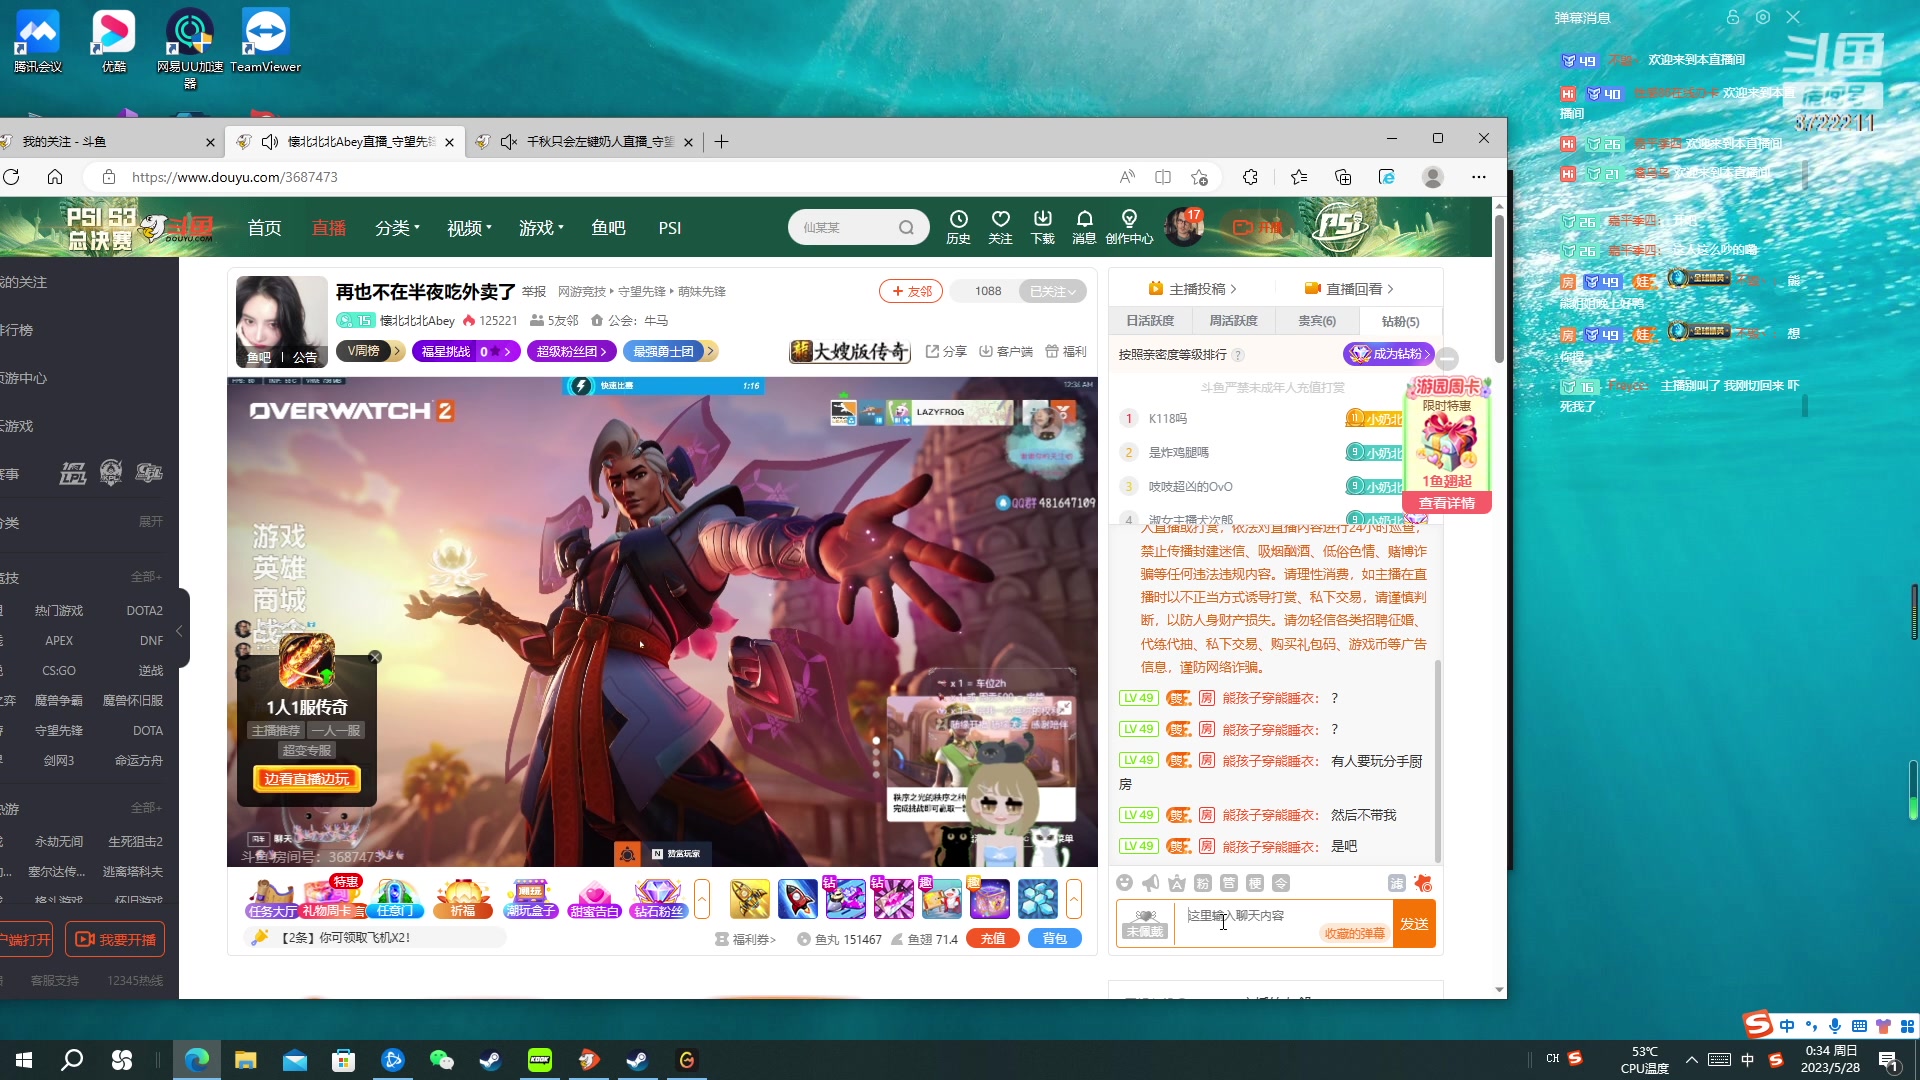The height and width of the screenshot is (1080, 1920).
Task: Open 祈福 blessing lantern icon
Action: [x=463, y=899]
